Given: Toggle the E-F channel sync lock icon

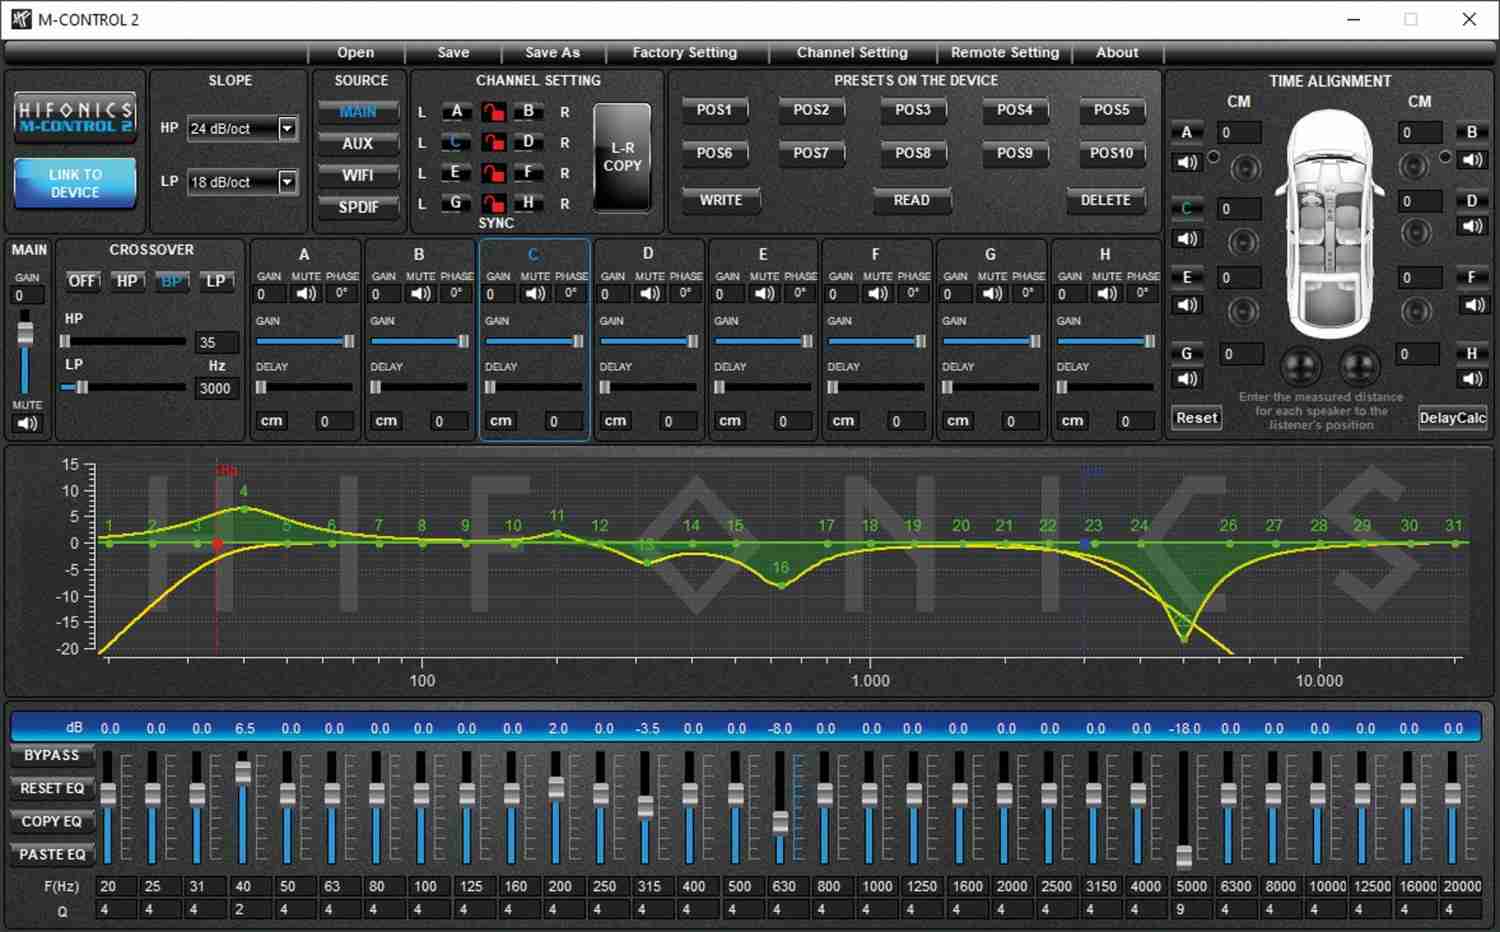Looking at the screenshot, I should (493, 174).
